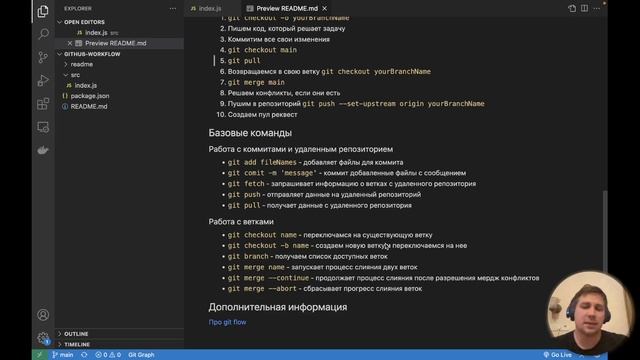Image resolution: width=640 pixels, height=360 pixels.
Task: Open index.js in the src folder
Action: 86,86
